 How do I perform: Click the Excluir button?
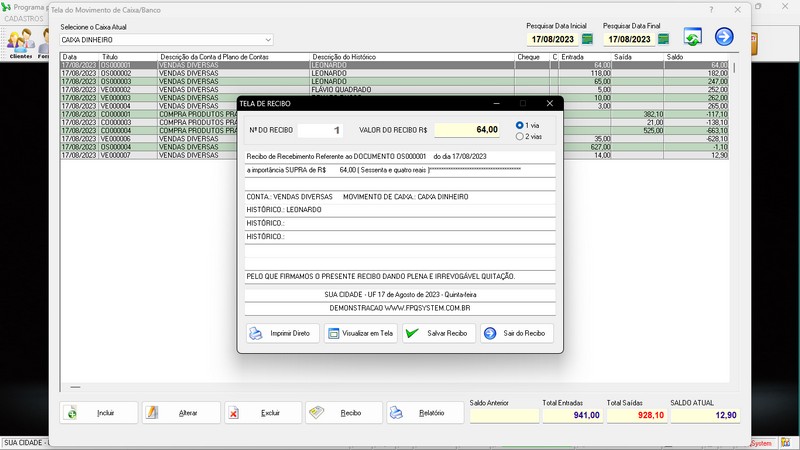point(263,413)
